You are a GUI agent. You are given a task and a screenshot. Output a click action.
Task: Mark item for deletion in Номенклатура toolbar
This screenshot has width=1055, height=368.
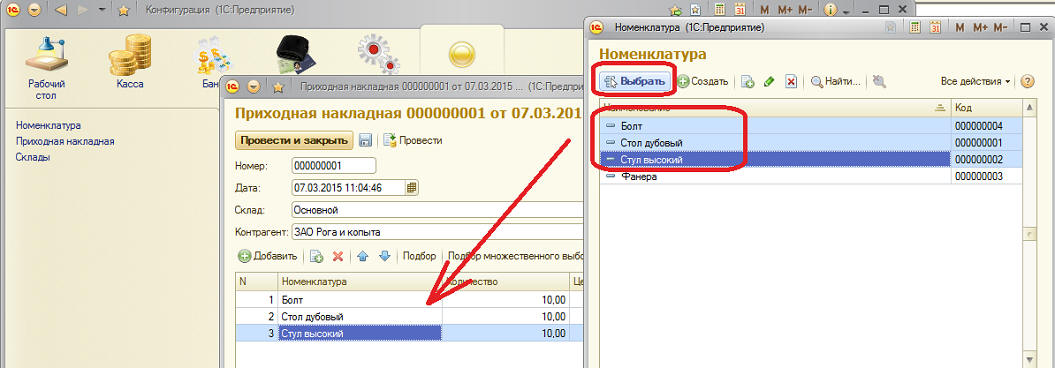pyautogui.click(x=791, y=81)
